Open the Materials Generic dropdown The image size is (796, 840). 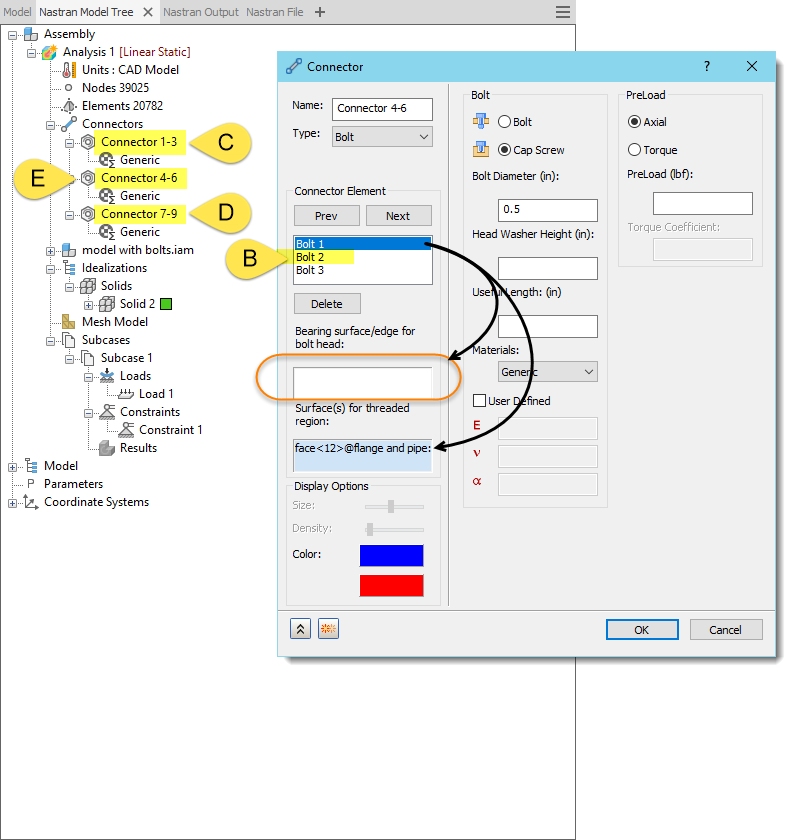(x=547, y=372)
